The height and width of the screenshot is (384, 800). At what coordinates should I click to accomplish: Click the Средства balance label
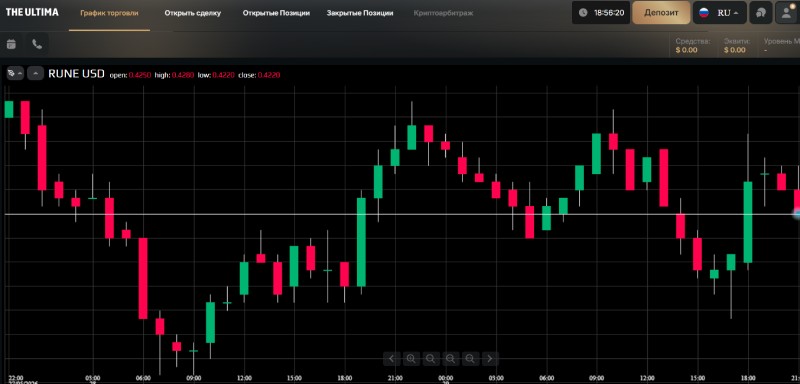(x=693, y=41)
